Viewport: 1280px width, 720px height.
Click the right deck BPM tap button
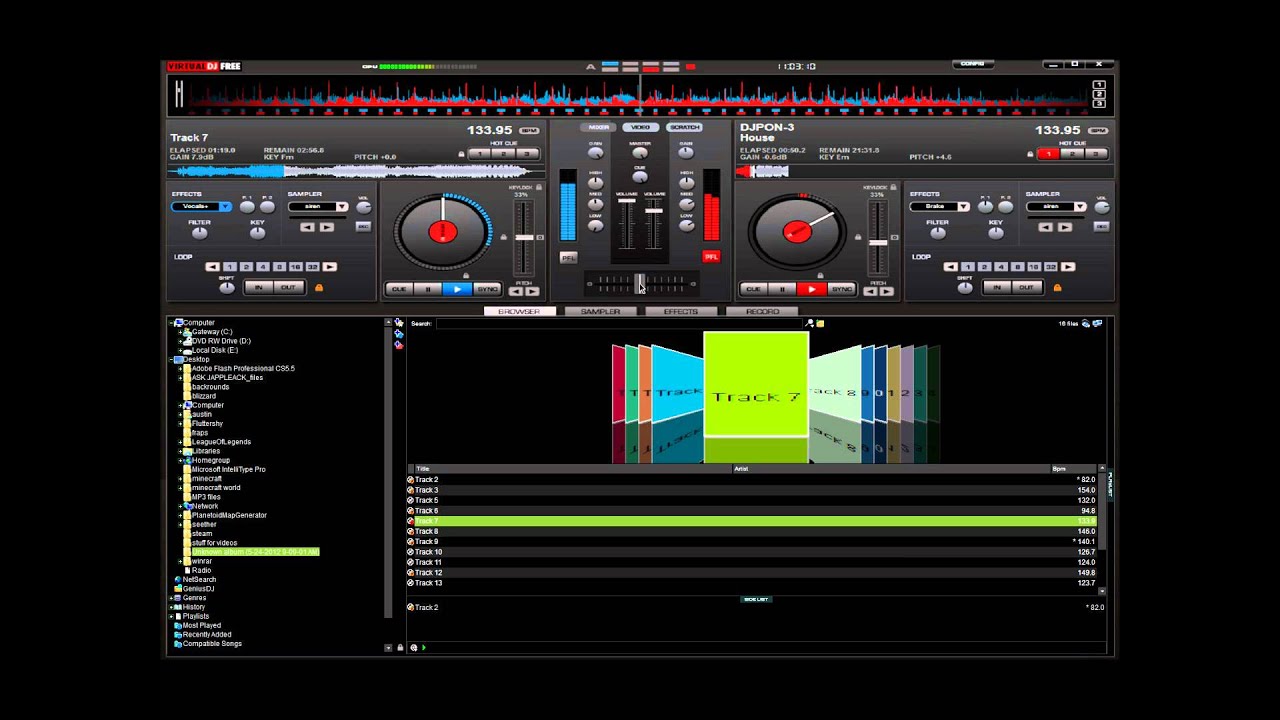pyautogui.click(x=1098, y=131)
